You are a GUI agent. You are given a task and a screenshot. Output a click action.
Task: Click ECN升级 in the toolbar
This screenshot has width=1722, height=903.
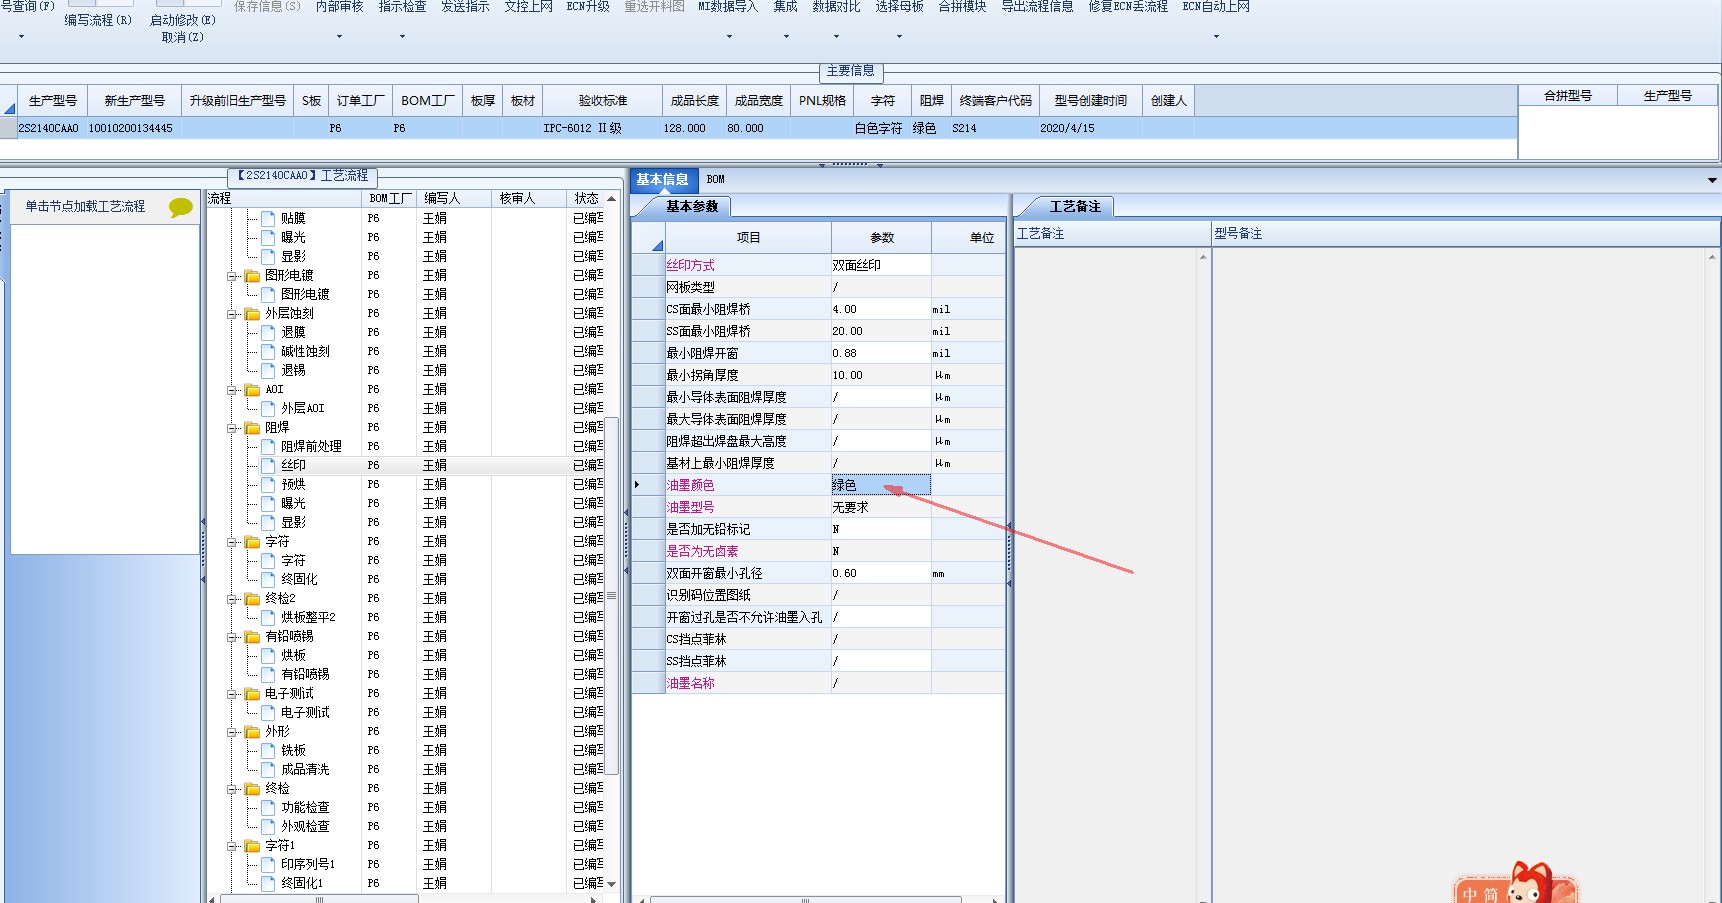588,7
